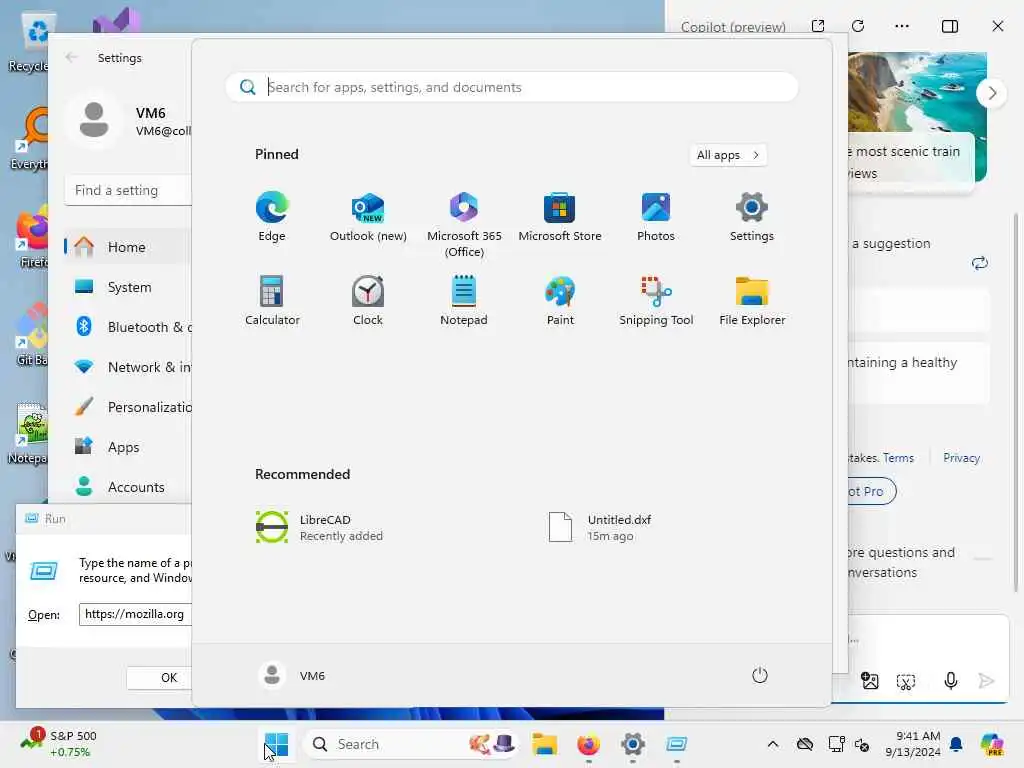Open clock and date flyout 9:41 AM
The image size is (1024, 768).
pos(913,744)
